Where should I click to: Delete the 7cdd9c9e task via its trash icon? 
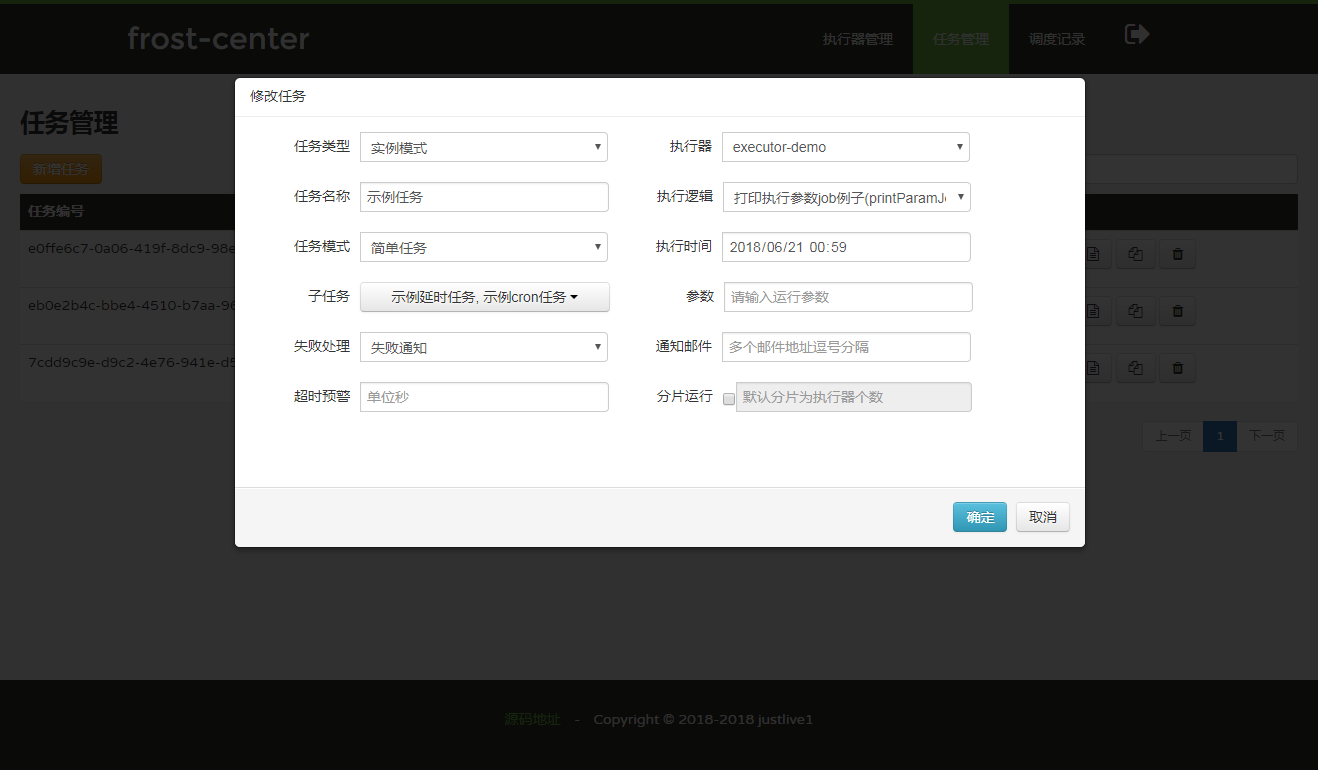pos(1177,369)
